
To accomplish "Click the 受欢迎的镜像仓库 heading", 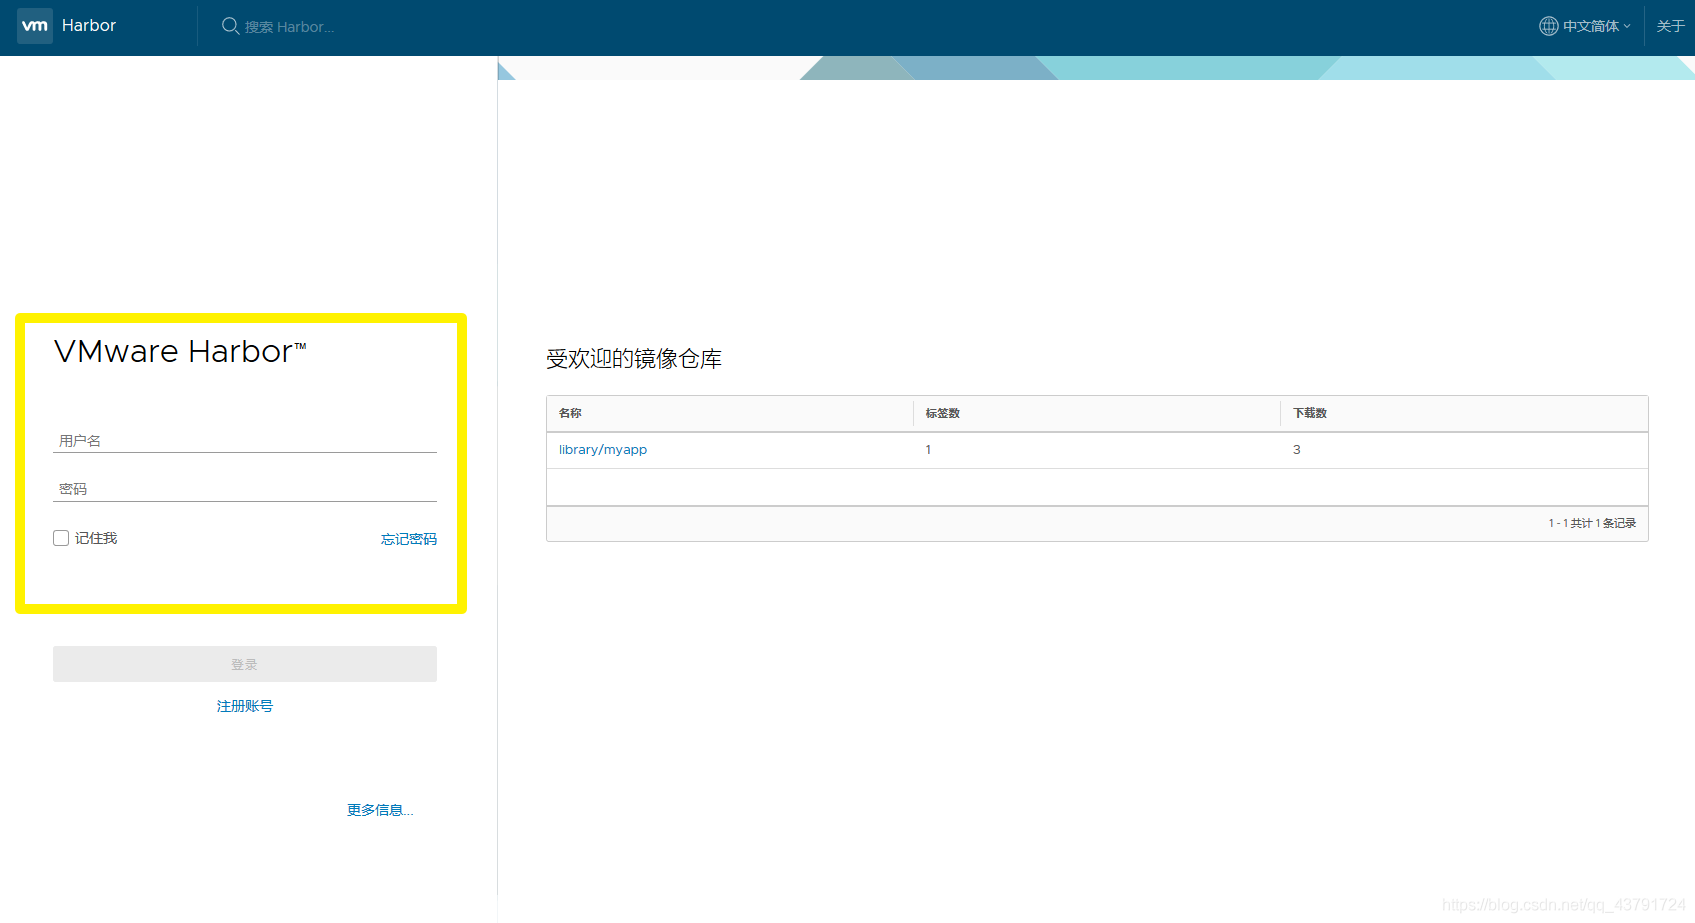I will tap(634, 359).
